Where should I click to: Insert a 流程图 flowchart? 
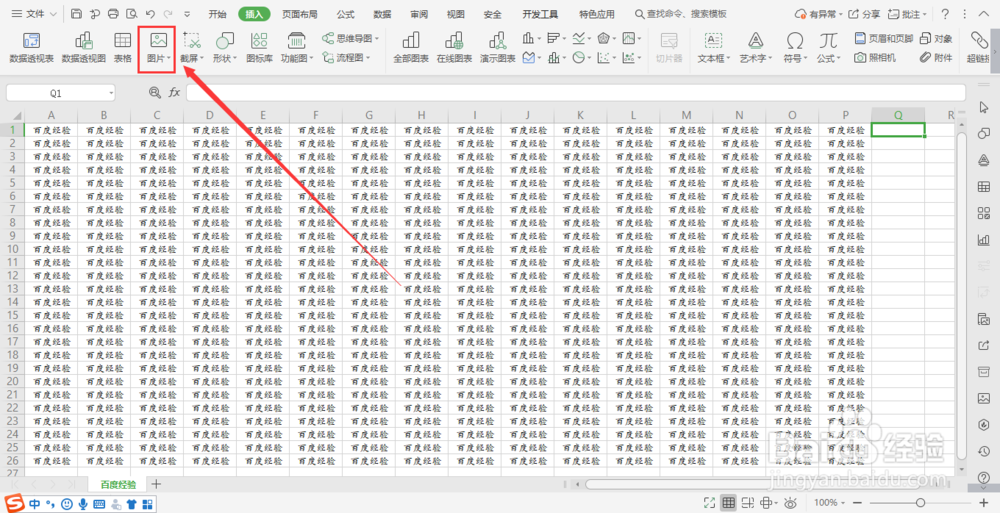click(x=346, y=57)
